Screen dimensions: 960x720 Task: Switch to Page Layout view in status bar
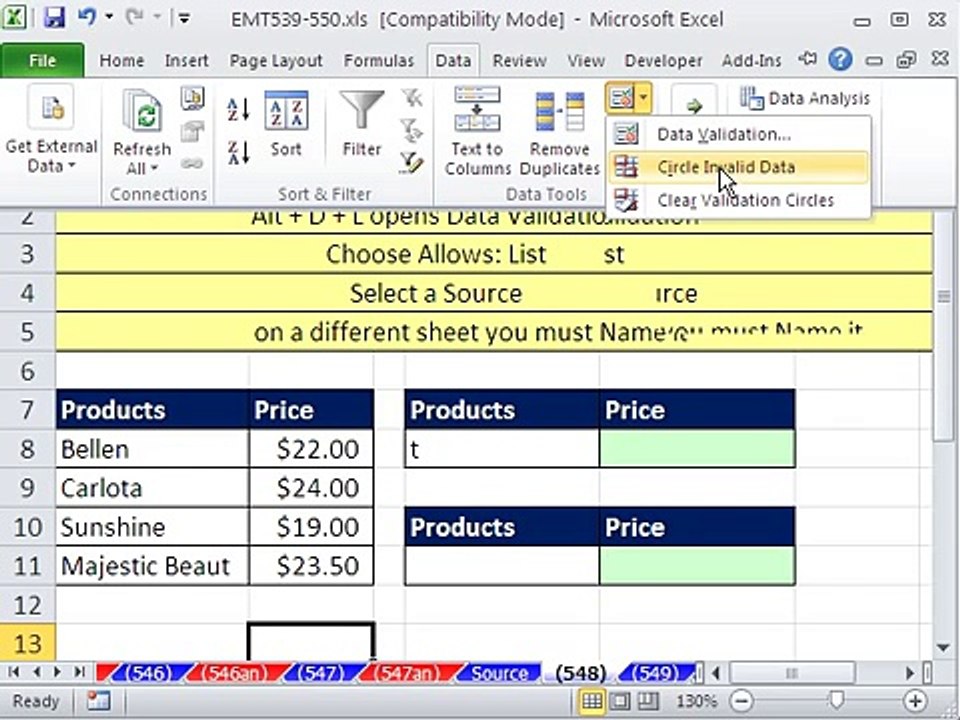620,701
